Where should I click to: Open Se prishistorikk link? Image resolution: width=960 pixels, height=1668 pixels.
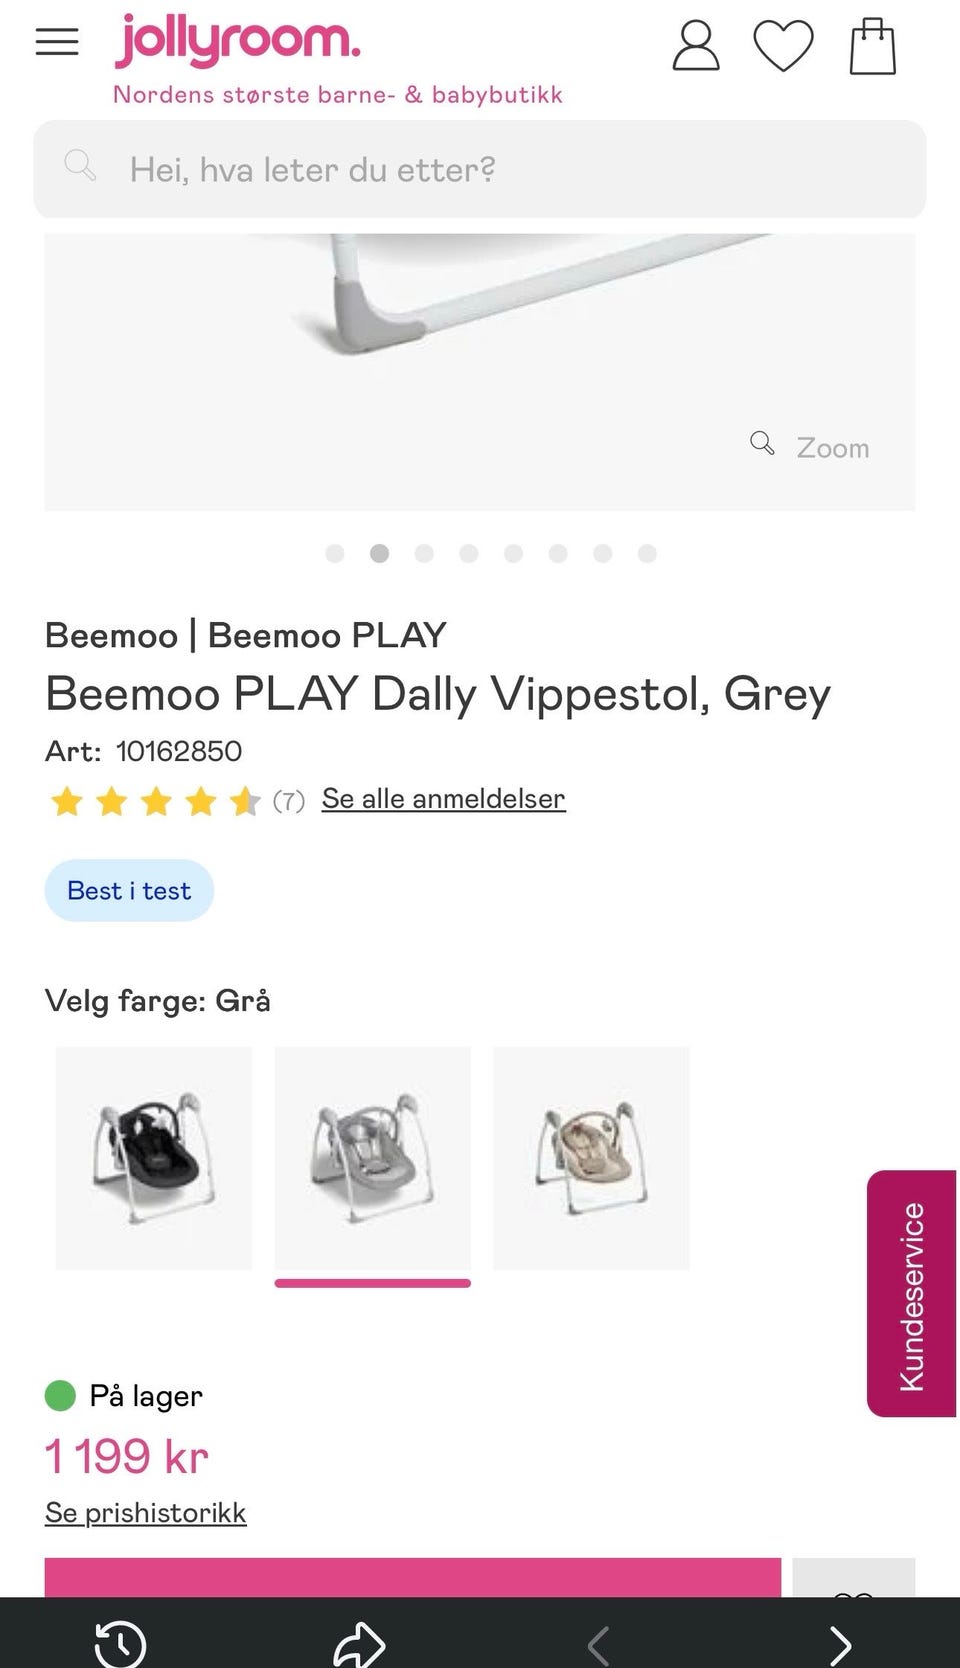[145, 1512]
